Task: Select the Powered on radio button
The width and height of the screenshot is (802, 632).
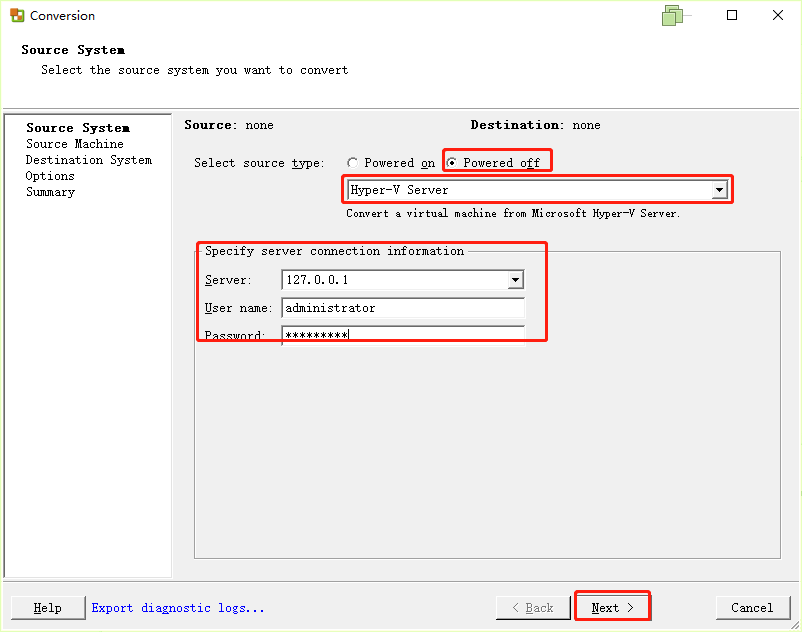Action: tap(352, 163)
